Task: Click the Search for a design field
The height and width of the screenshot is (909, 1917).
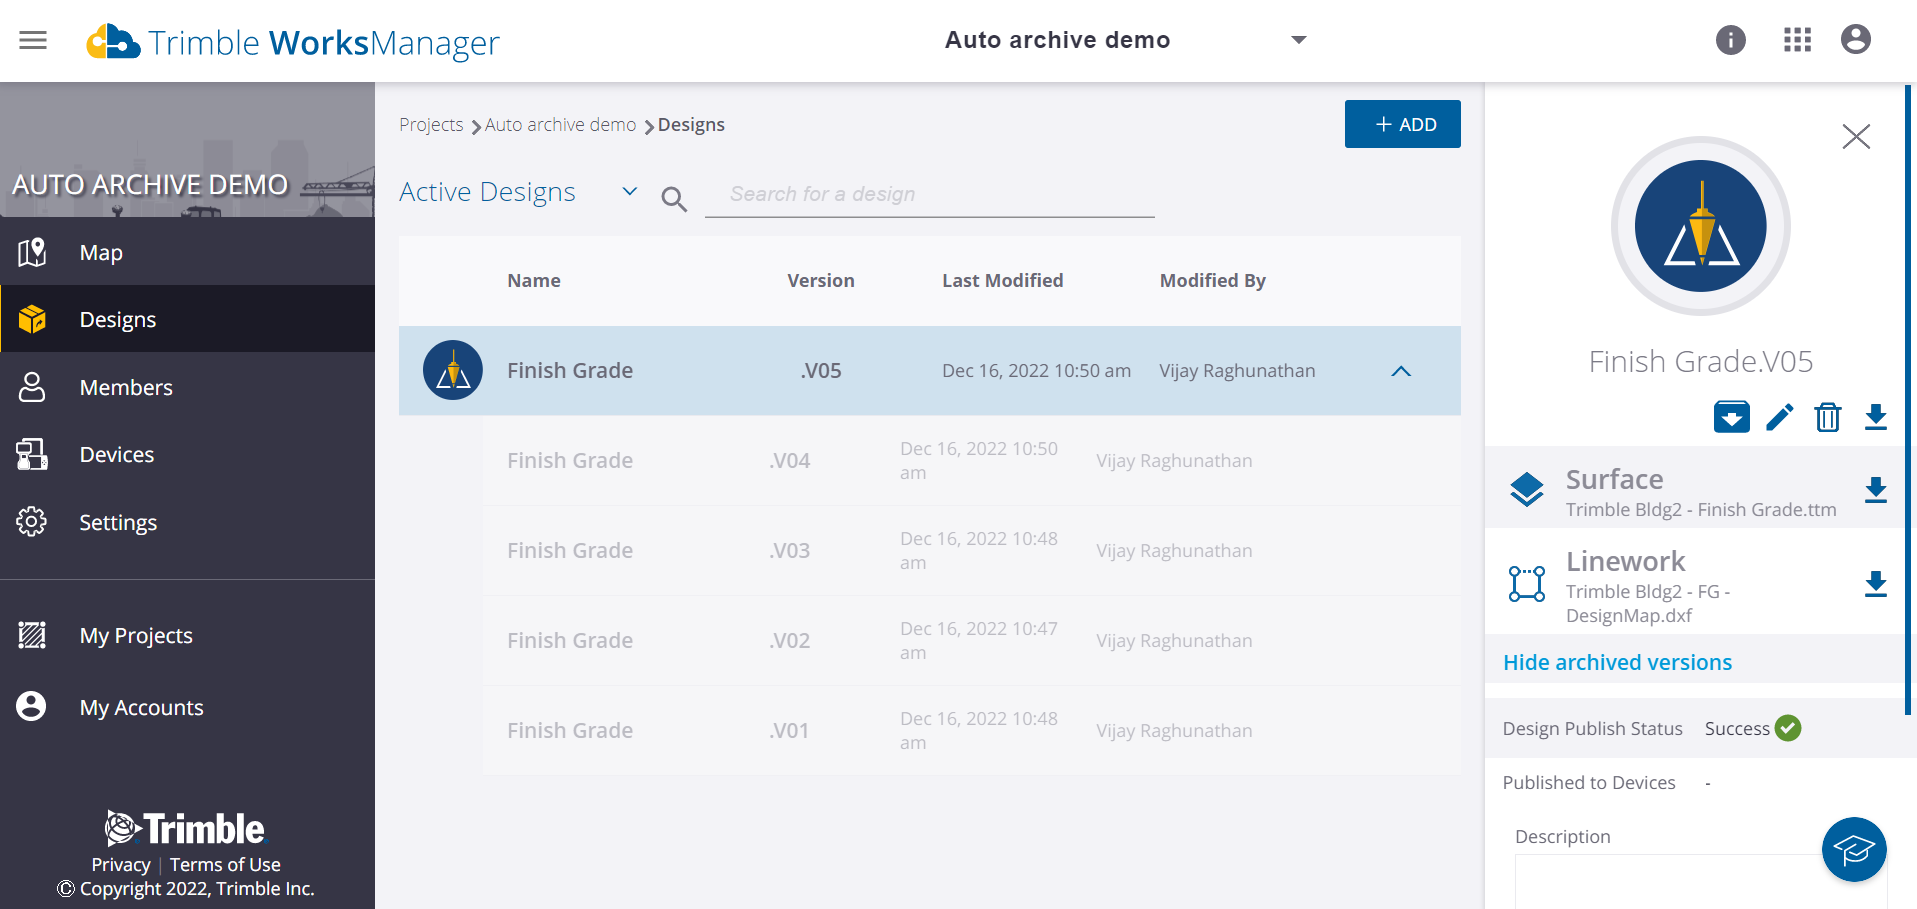Action: pos(928,194)
